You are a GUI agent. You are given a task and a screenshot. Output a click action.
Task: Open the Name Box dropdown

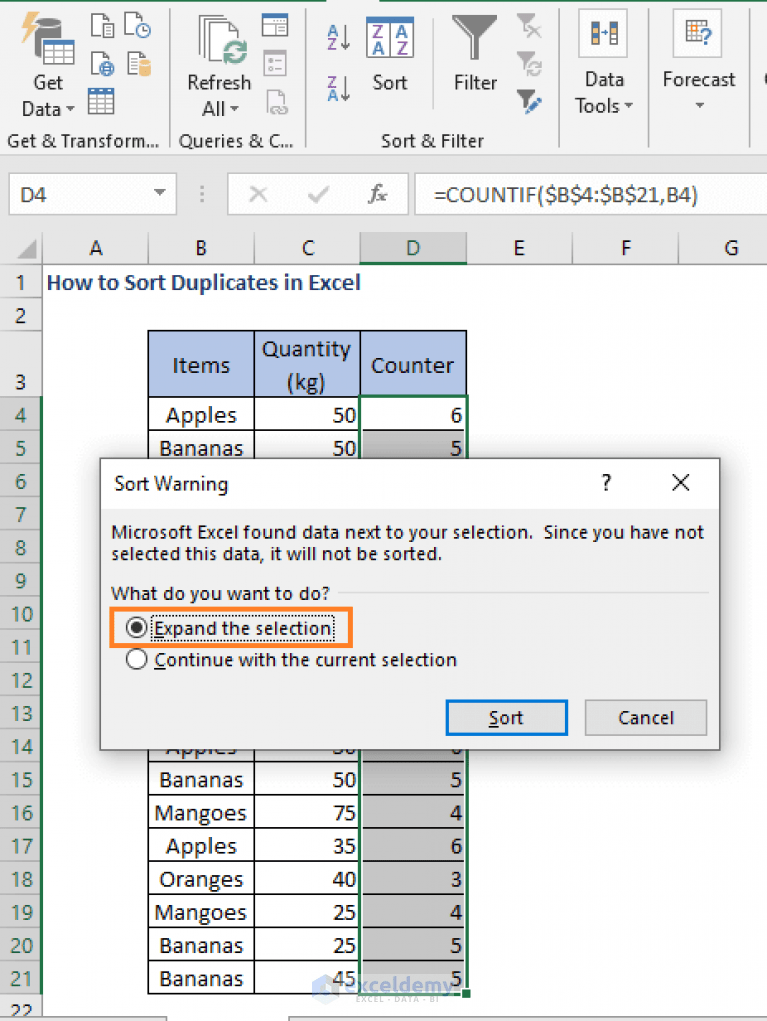coord(158,194)
